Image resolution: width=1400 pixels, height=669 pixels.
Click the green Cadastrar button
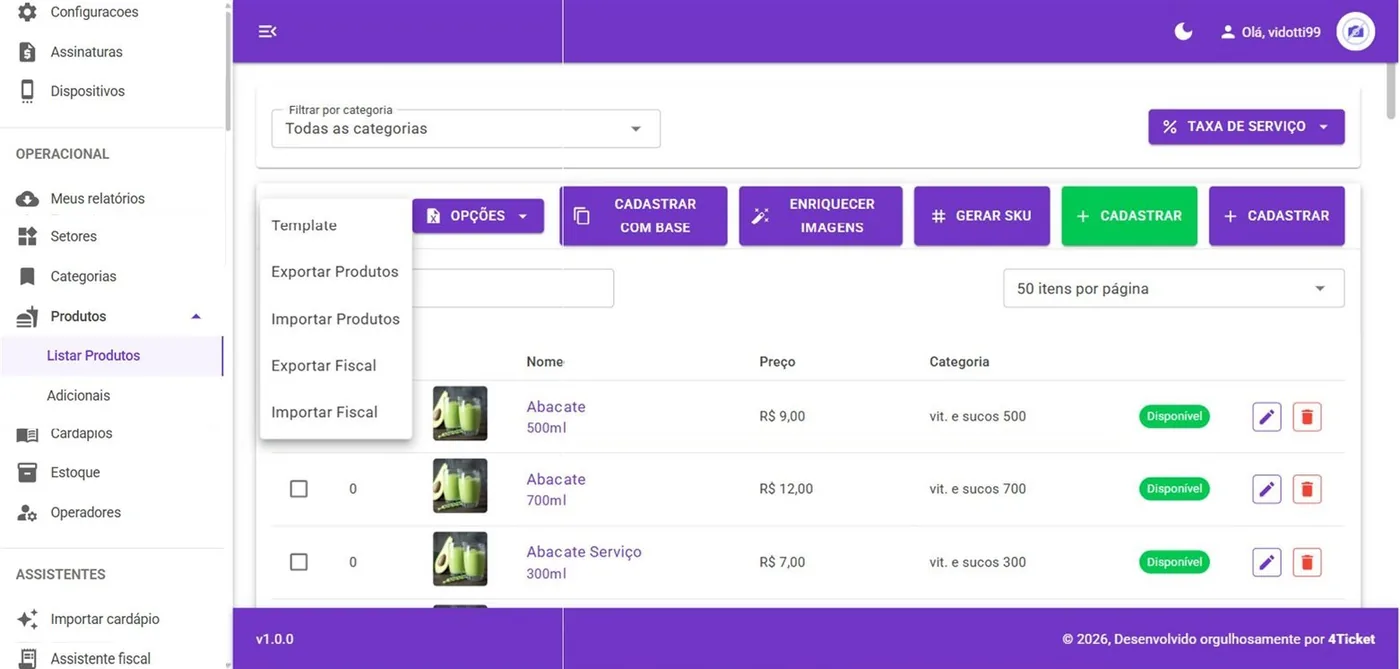tap(1129, 216)
